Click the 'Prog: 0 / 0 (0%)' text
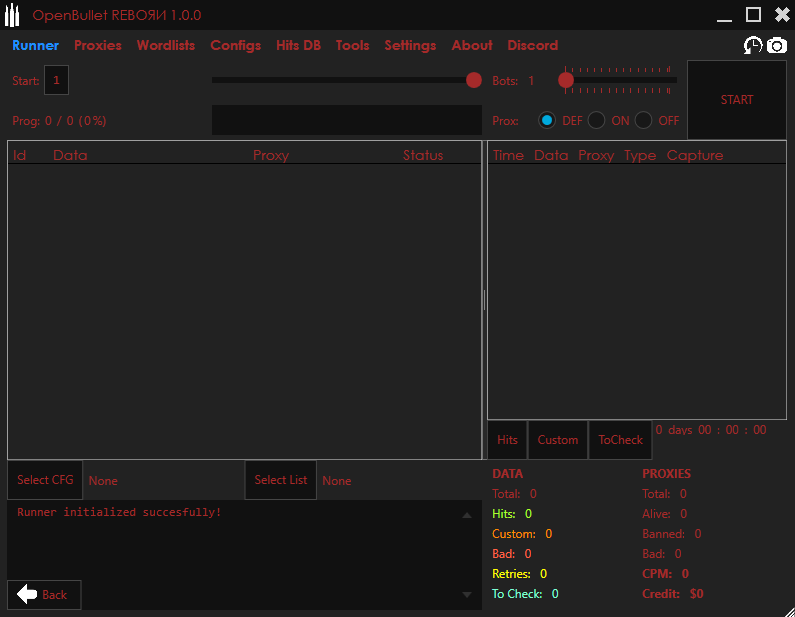 pos(59,121)
